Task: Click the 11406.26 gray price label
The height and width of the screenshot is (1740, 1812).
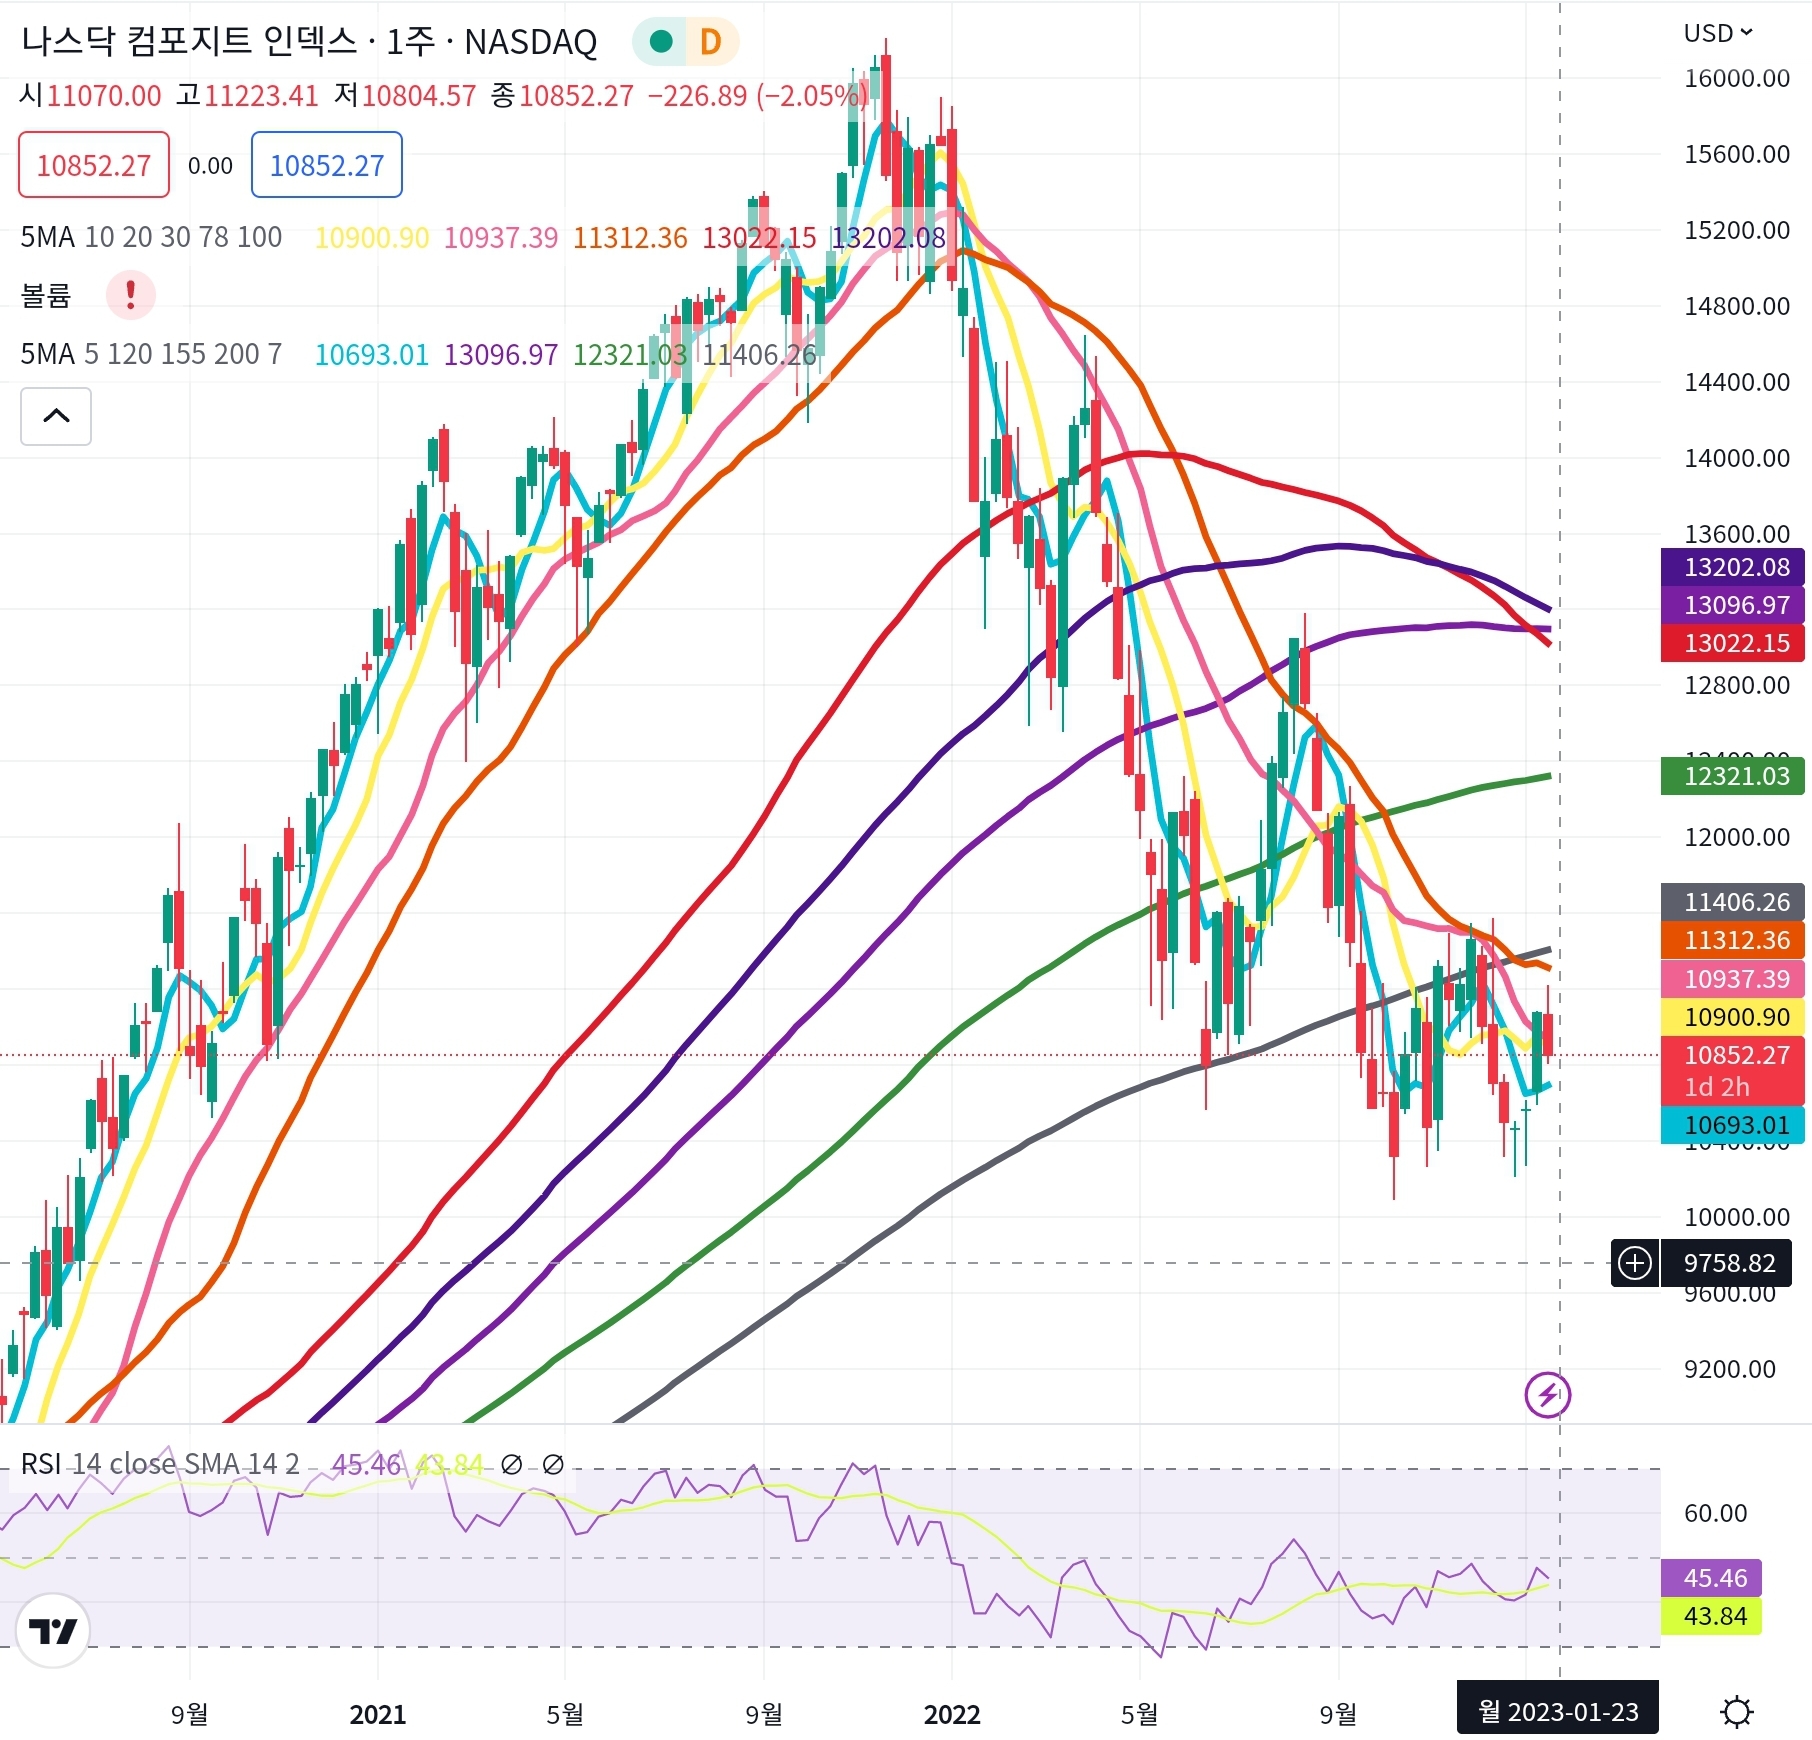Action: pos(1733,902)
